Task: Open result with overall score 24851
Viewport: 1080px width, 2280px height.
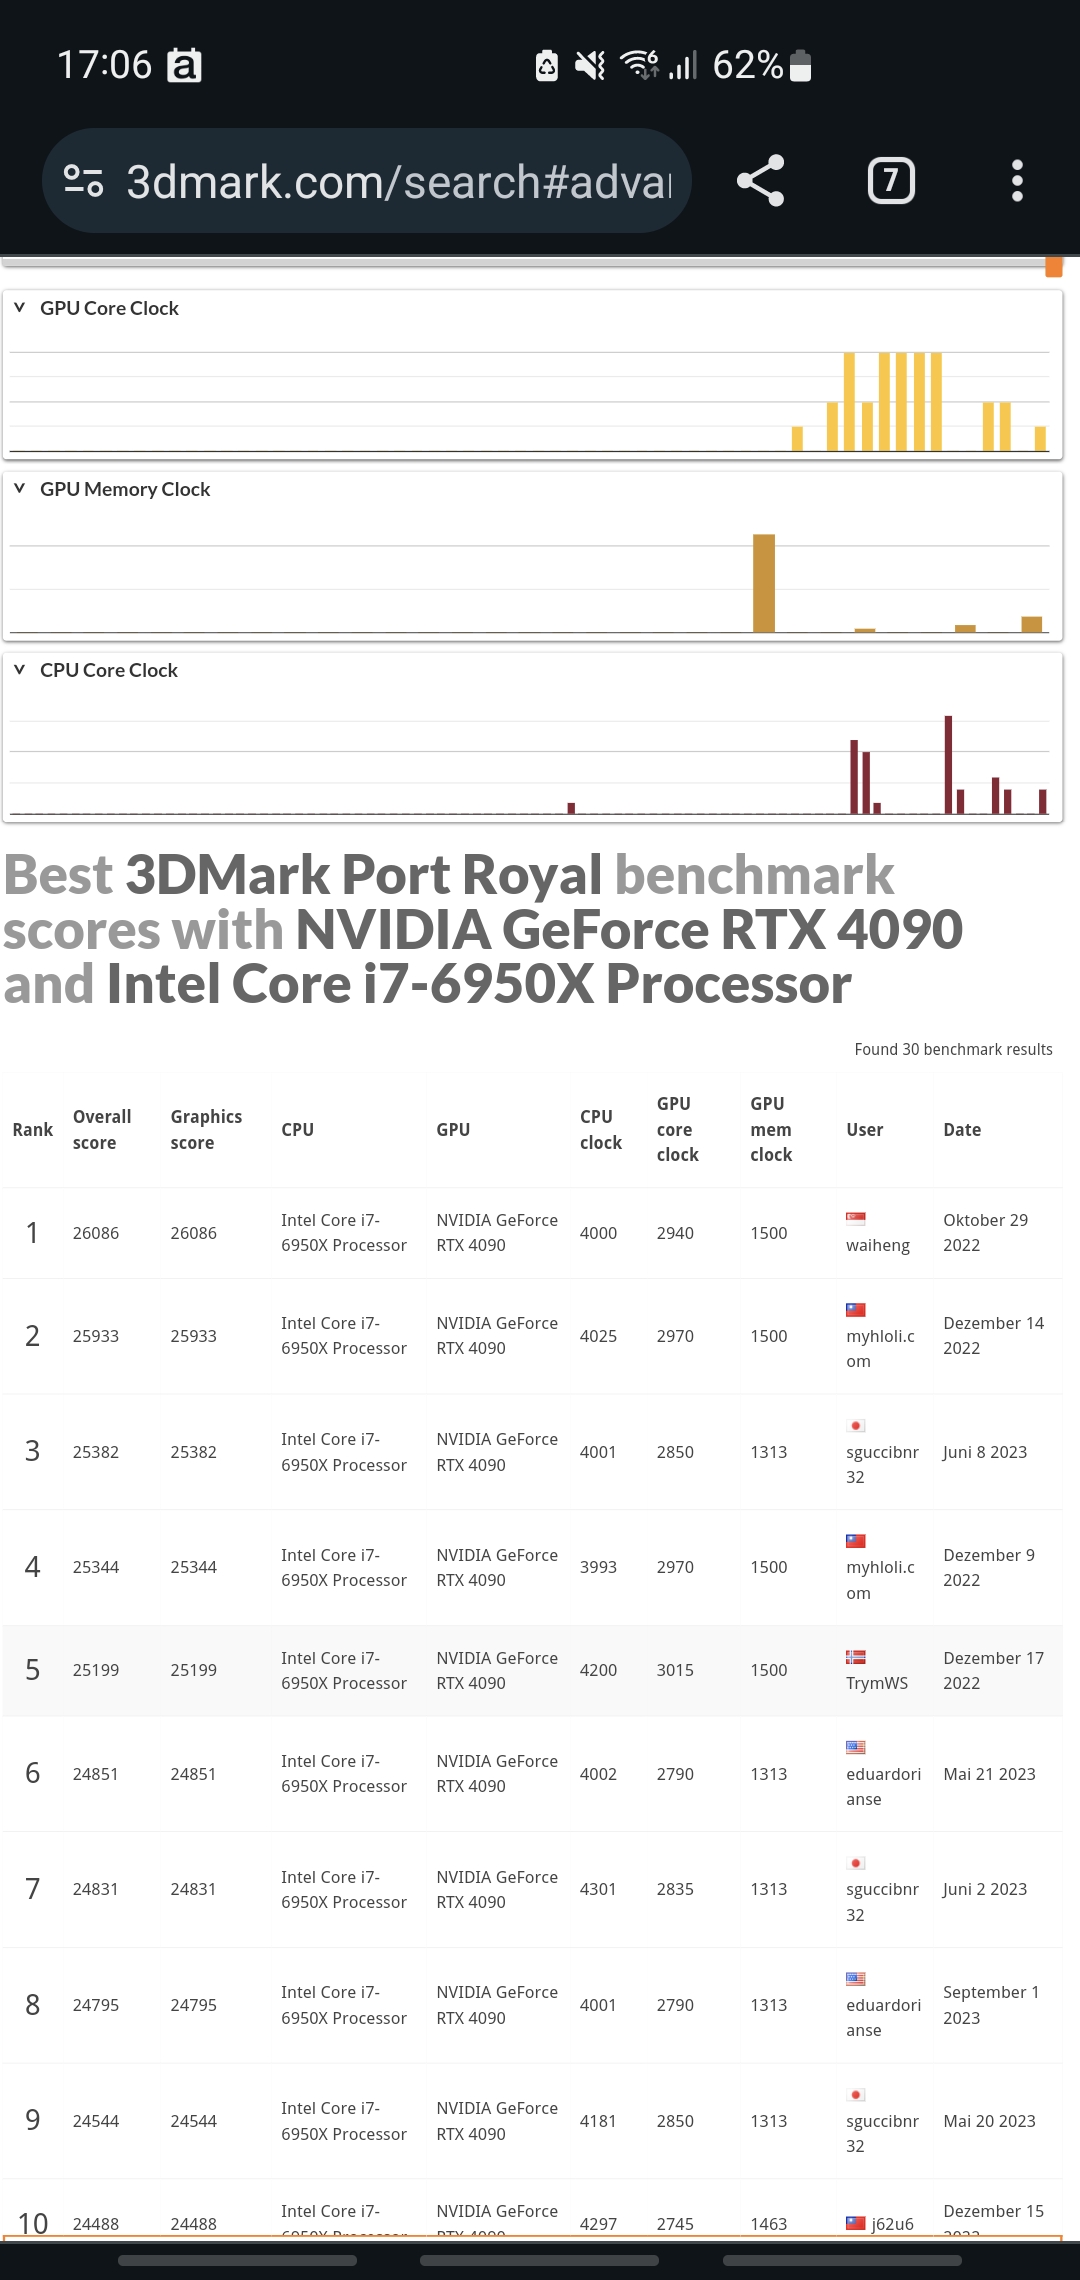Action: (x=95, y=1774)
